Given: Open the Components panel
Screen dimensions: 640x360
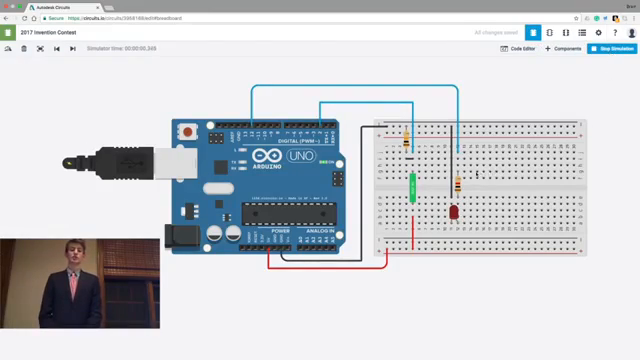Looking at the screenshot, I should tap(563, 49).
